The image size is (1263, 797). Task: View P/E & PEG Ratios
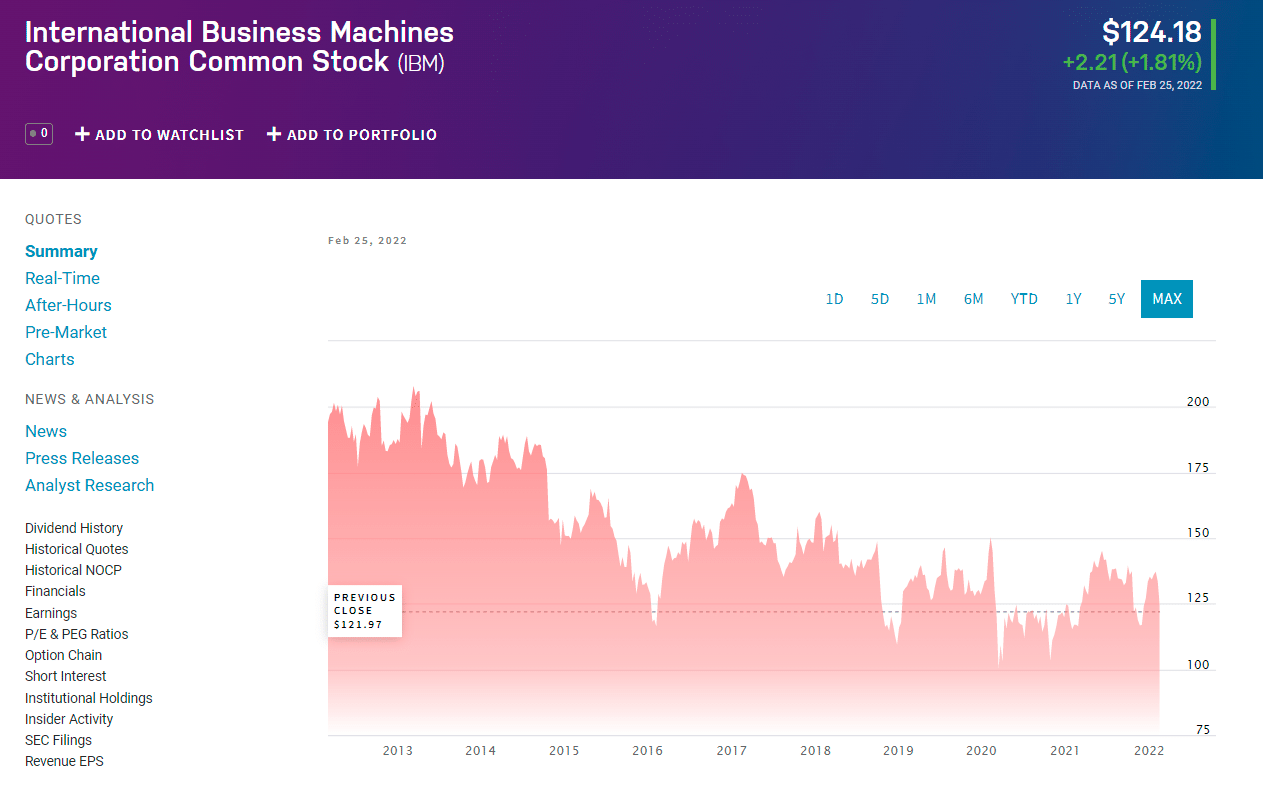click(77, 634)
